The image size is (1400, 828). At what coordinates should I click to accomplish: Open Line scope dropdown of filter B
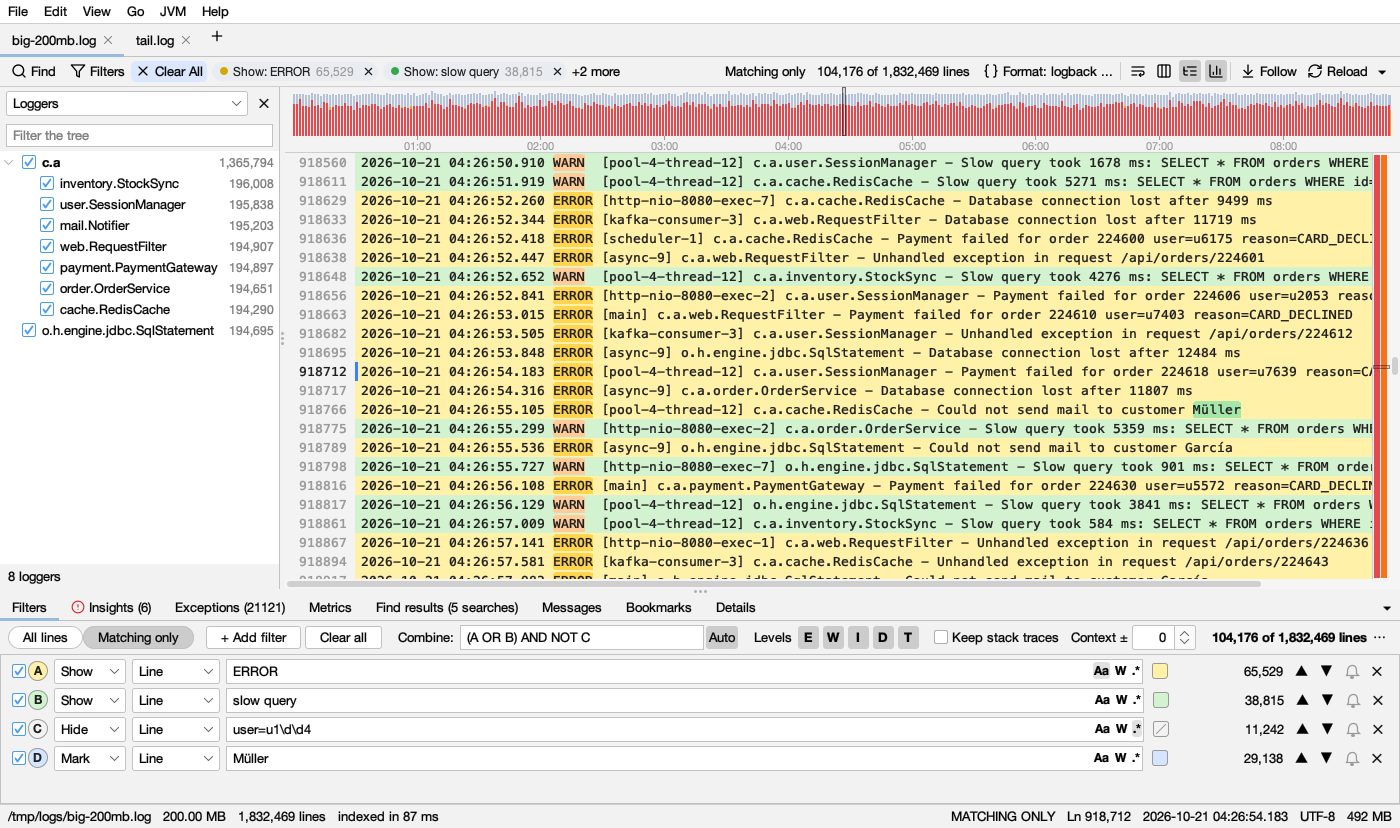(x=175, y=700)
